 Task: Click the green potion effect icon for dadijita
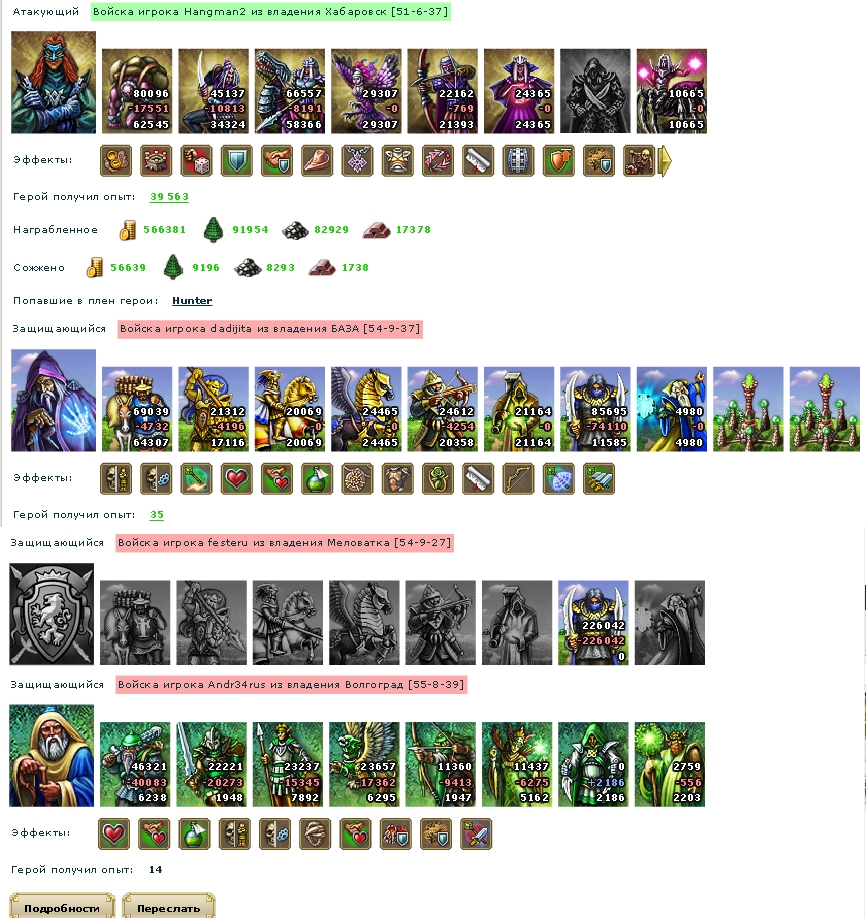click(x=317, y=479)
